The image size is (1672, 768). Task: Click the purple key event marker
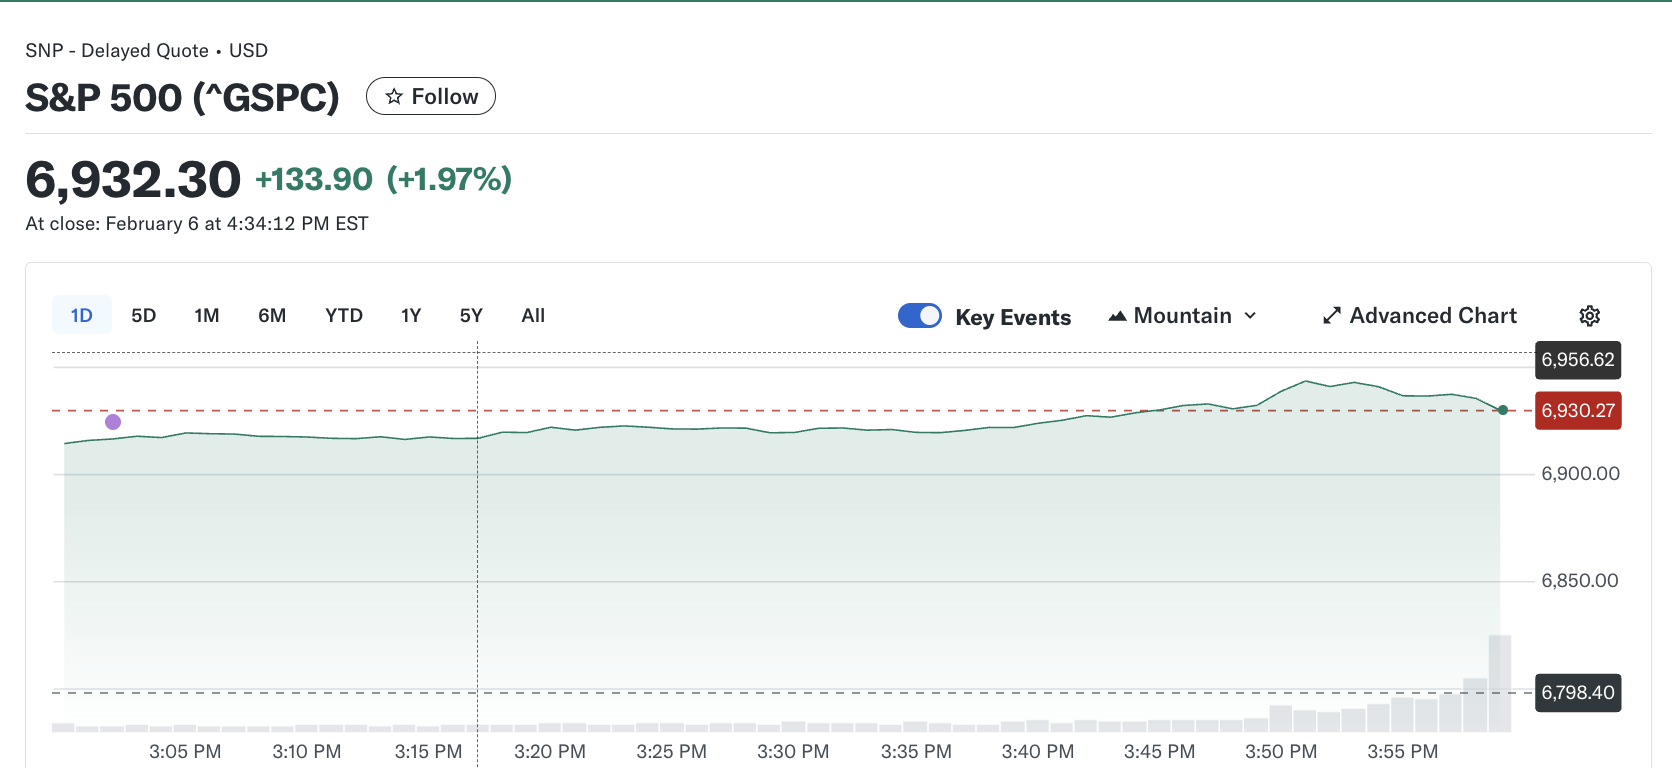[x=113, y=422]
